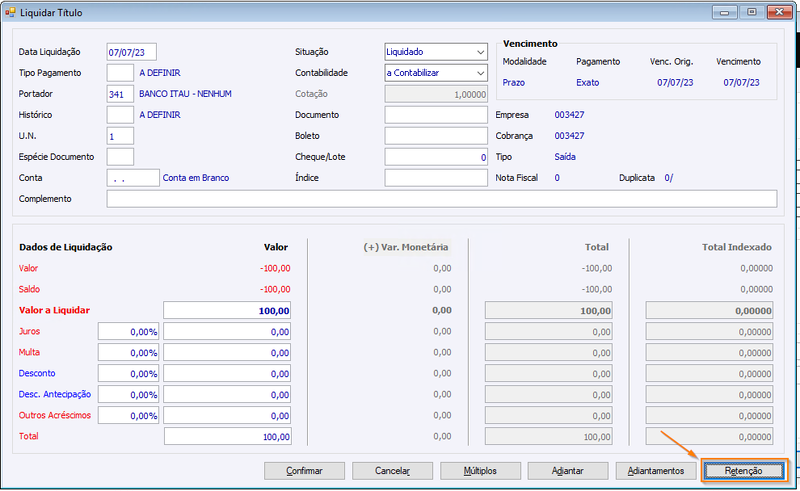Viewport: 800px width, 491px height.
Task: Click the Cancelar button
Action: (392, 471)
